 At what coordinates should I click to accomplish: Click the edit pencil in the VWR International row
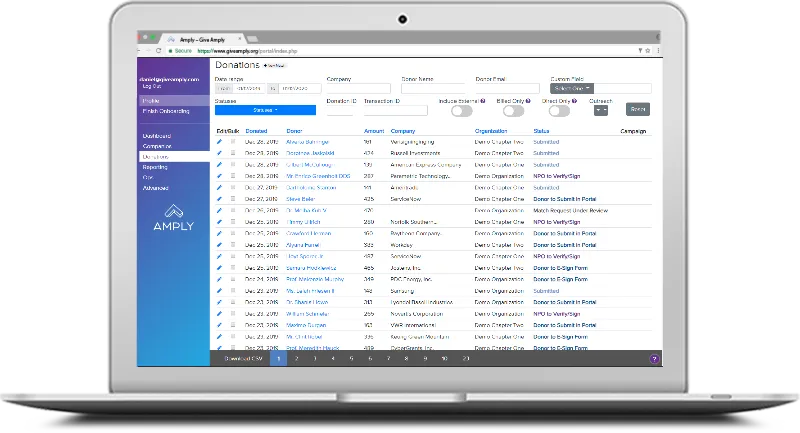pyautogui.click(x=219, y=325)
